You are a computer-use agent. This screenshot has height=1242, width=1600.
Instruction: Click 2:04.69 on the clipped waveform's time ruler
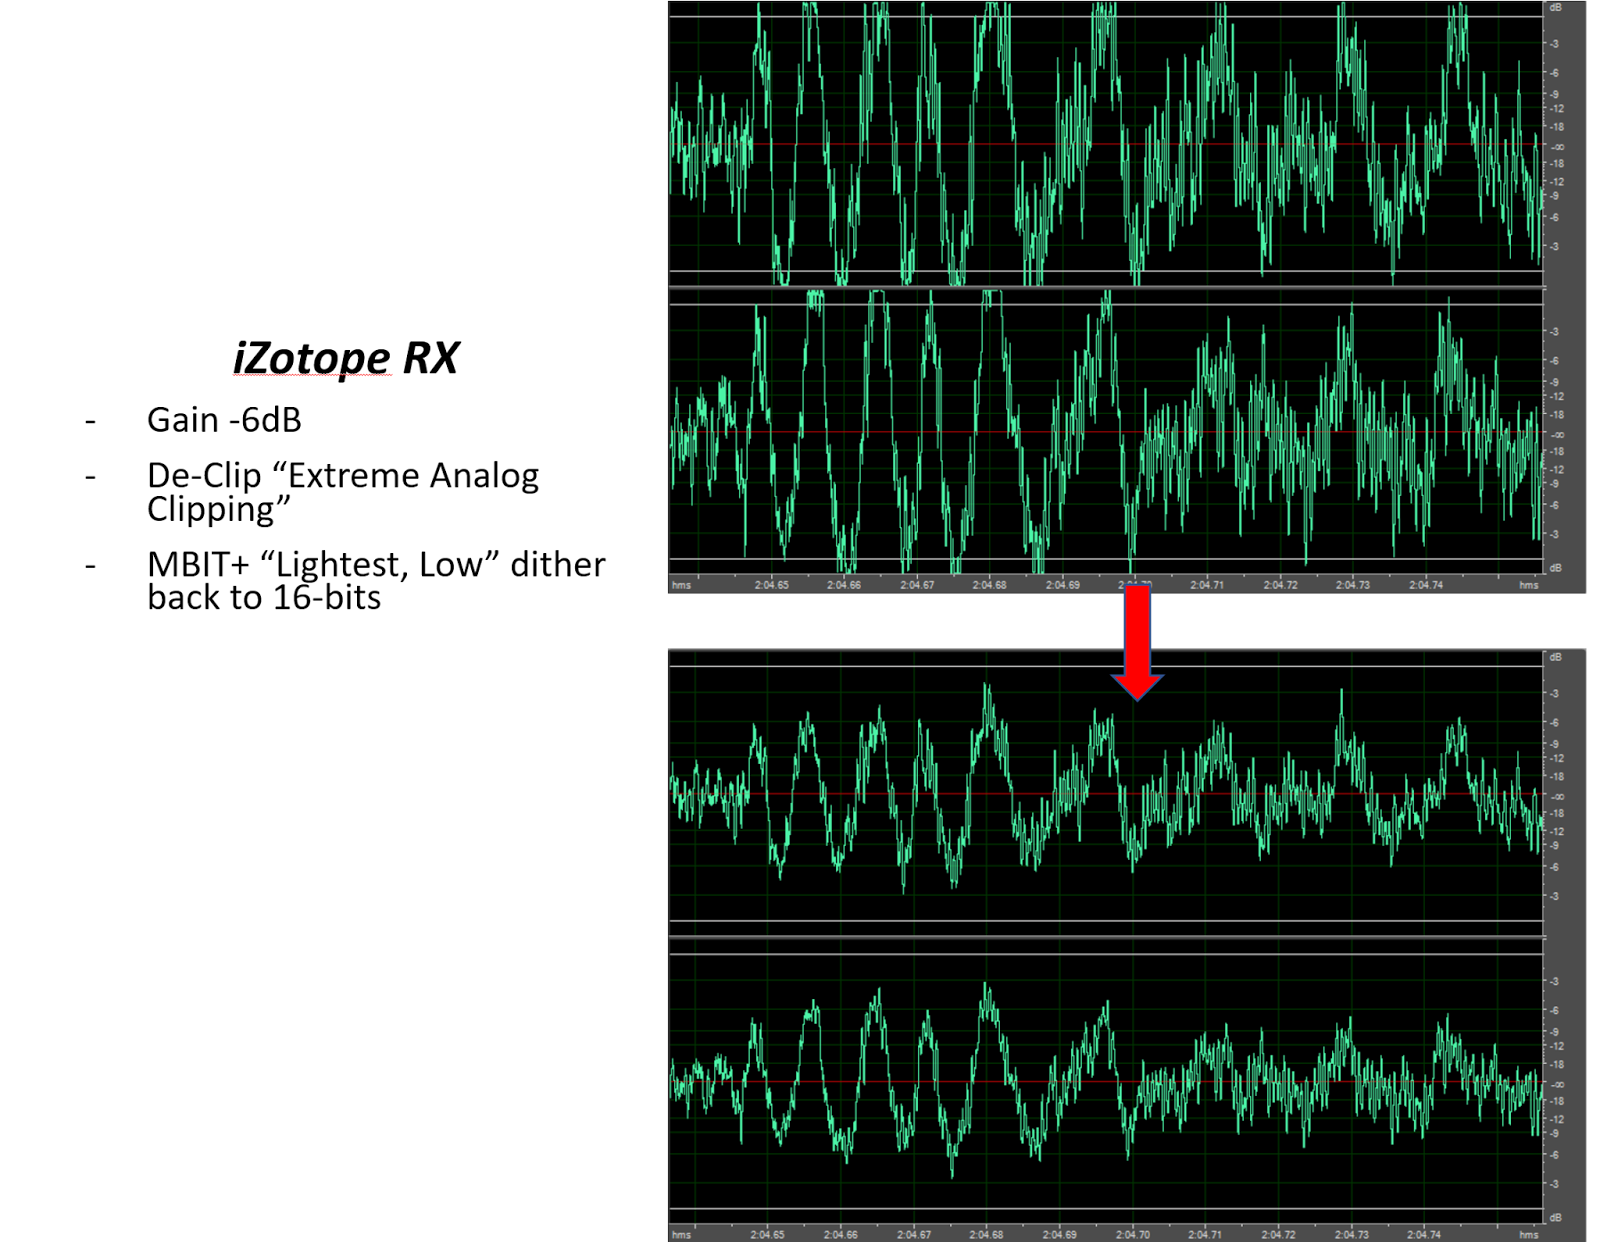coord(1062,585)
